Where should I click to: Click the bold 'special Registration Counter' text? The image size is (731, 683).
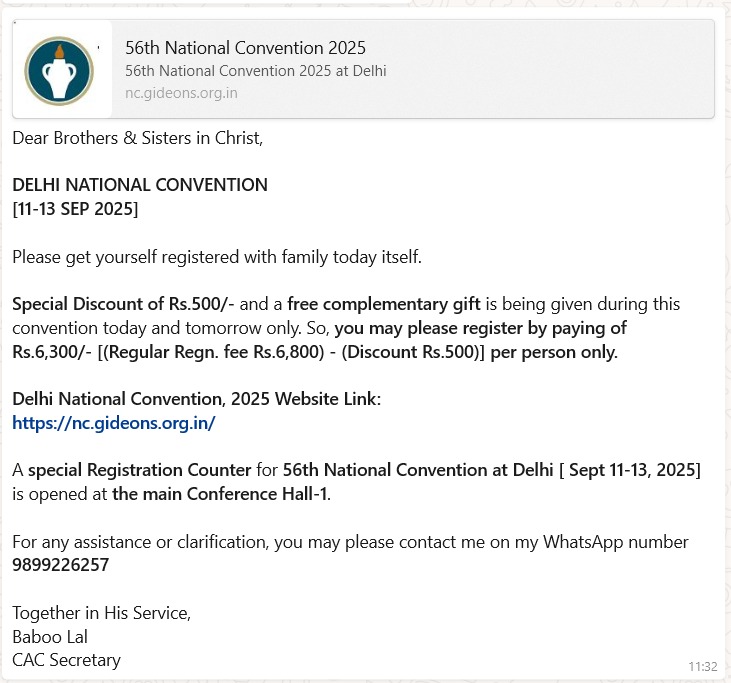(139, 470)
